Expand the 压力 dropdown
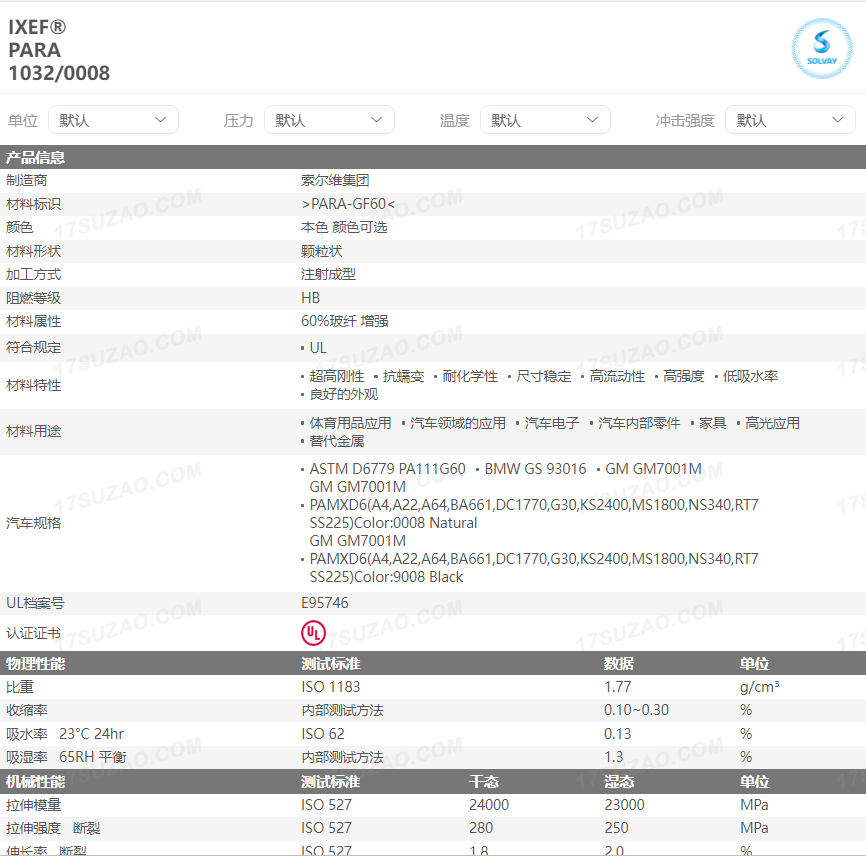 pos(329,120)
